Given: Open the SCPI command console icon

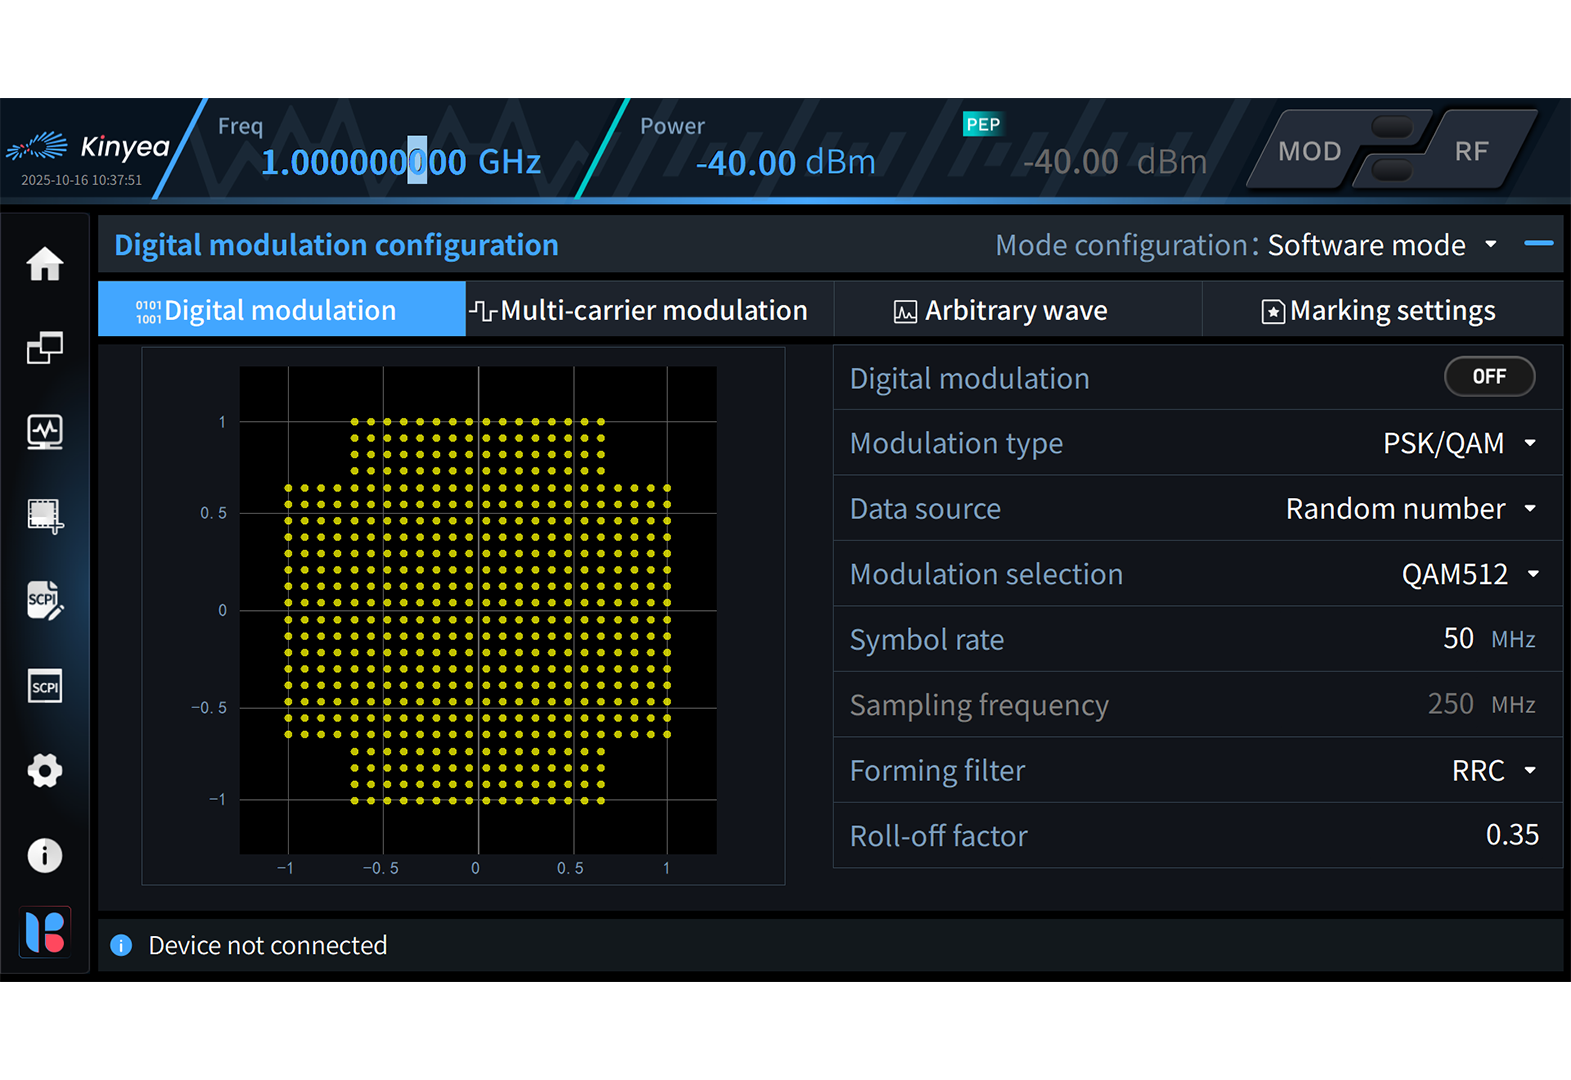Looking at the screenshot, I should pos(45,686).
